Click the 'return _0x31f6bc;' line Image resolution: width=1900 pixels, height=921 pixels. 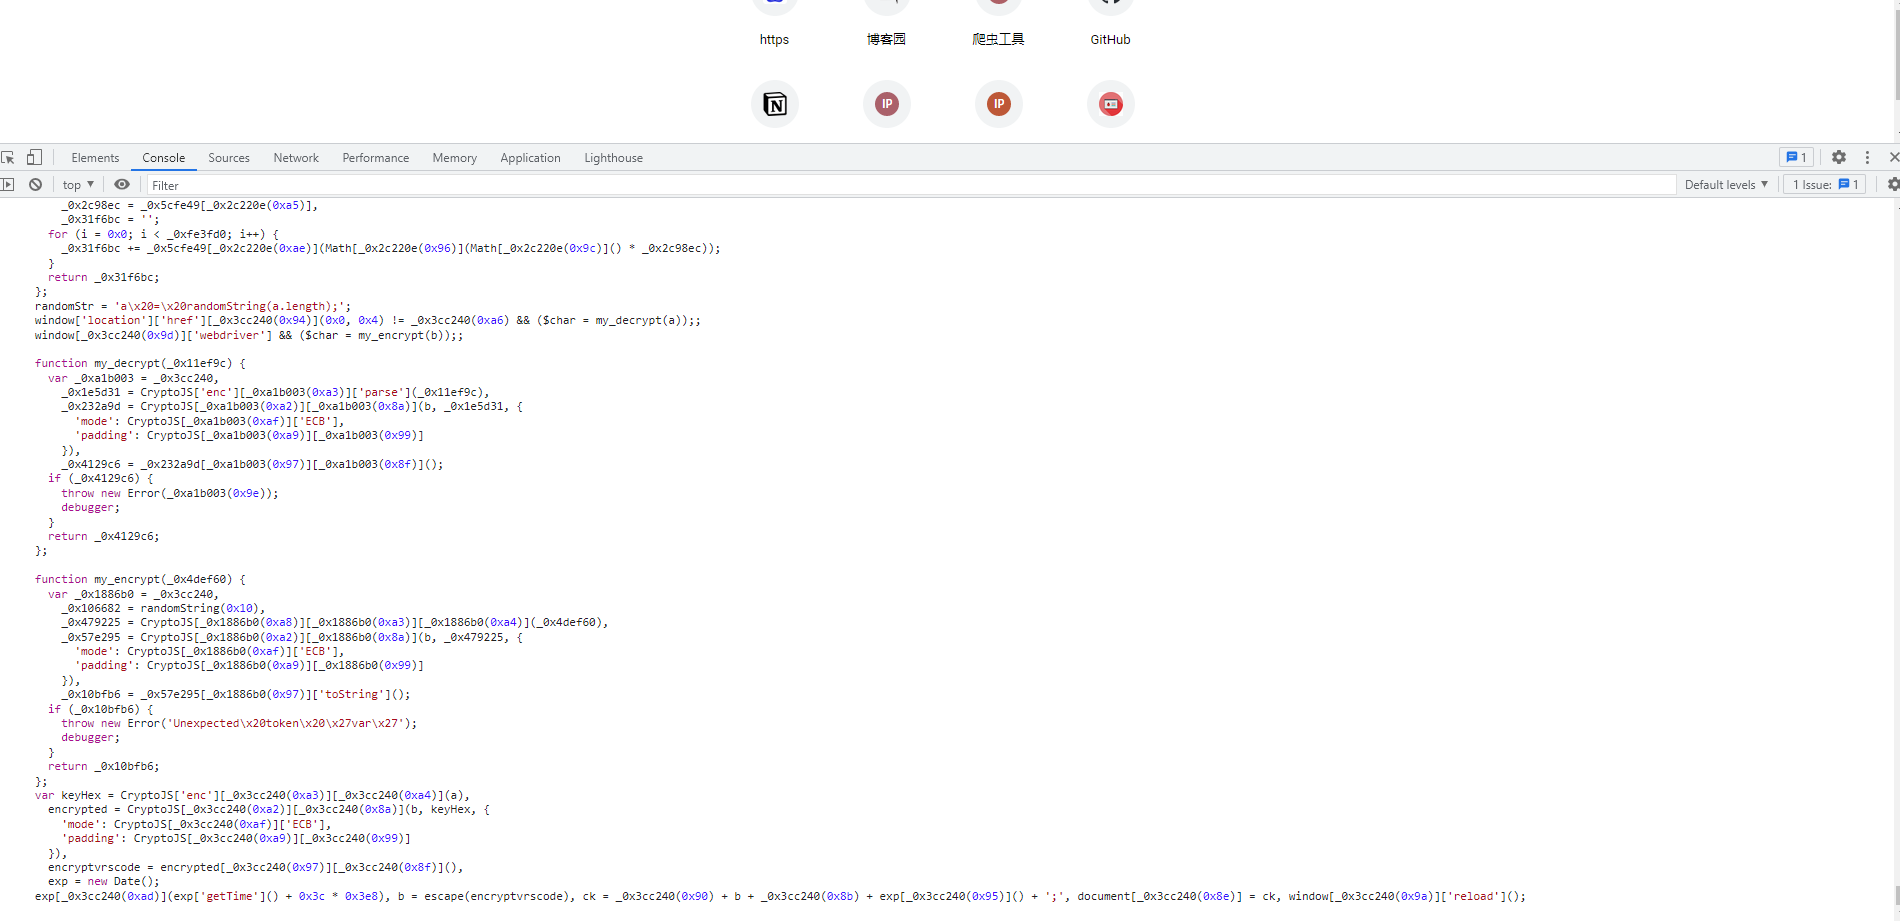[x=103, y=278]
